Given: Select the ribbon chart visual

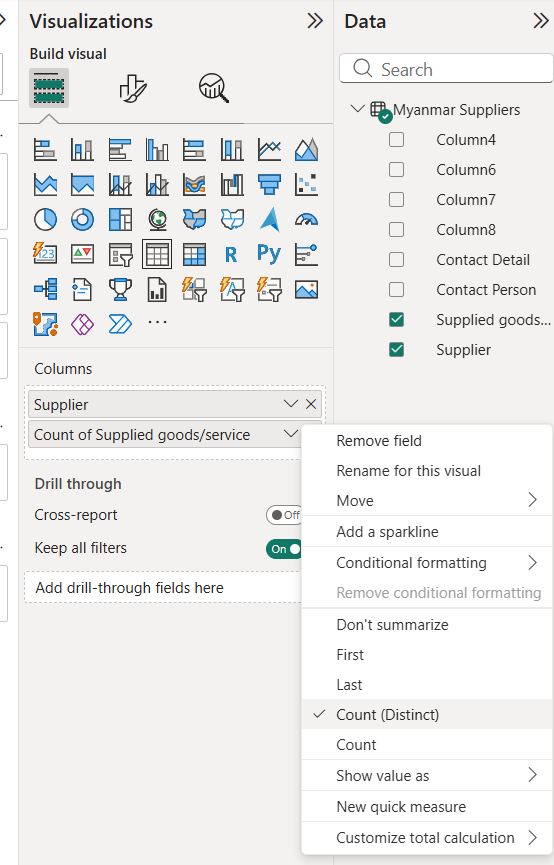Looking at the screenshot, I should pyautogui.click(x=194, y=185).
